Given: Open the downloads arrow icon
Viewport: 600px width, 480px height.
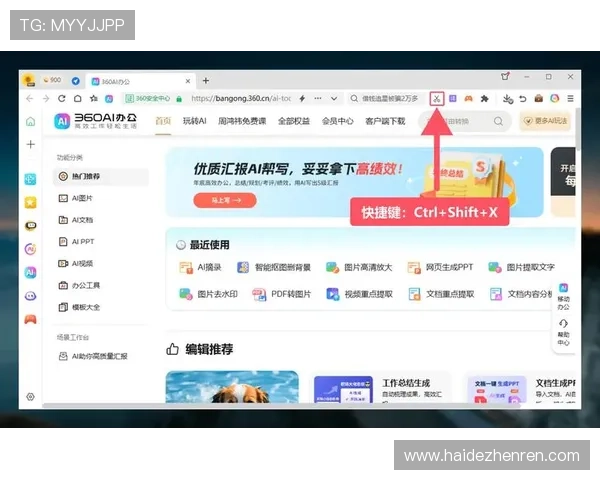Looking at the screenshot, I should pyautogui.click(x=507, y=99).
